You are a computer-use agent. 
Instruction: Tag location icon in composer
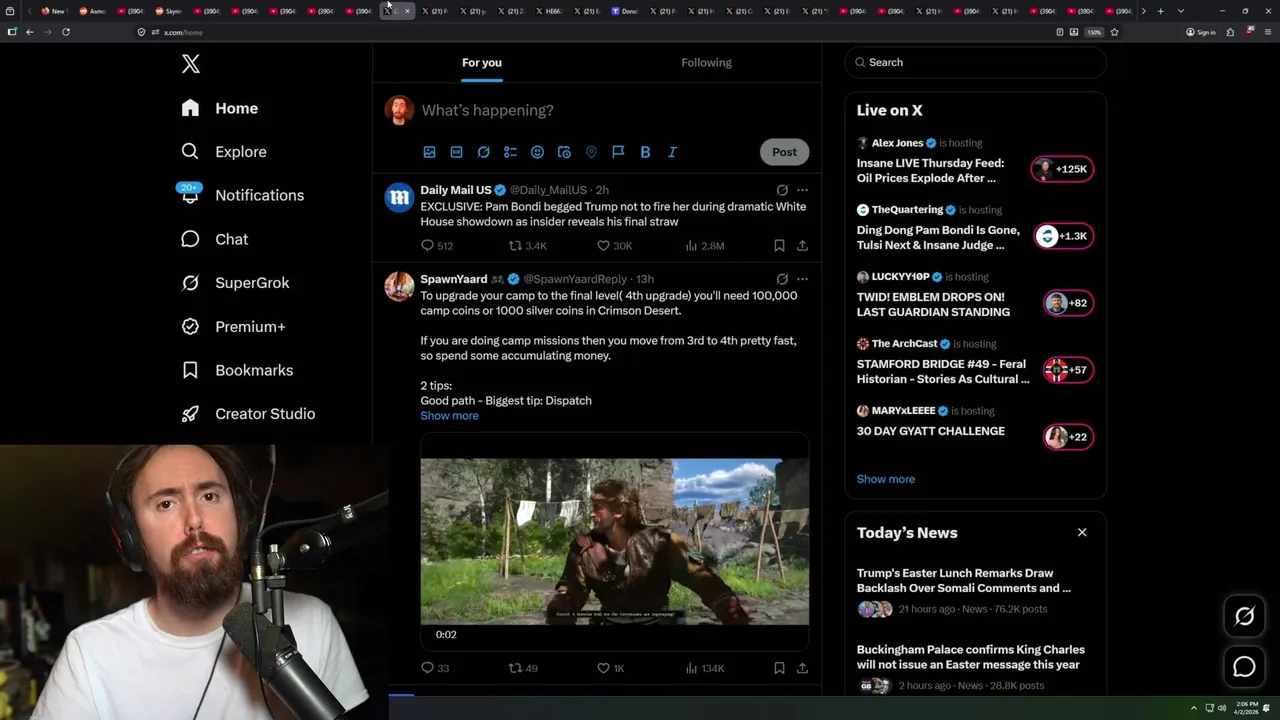pyautogui.click(x=591, y=152)
